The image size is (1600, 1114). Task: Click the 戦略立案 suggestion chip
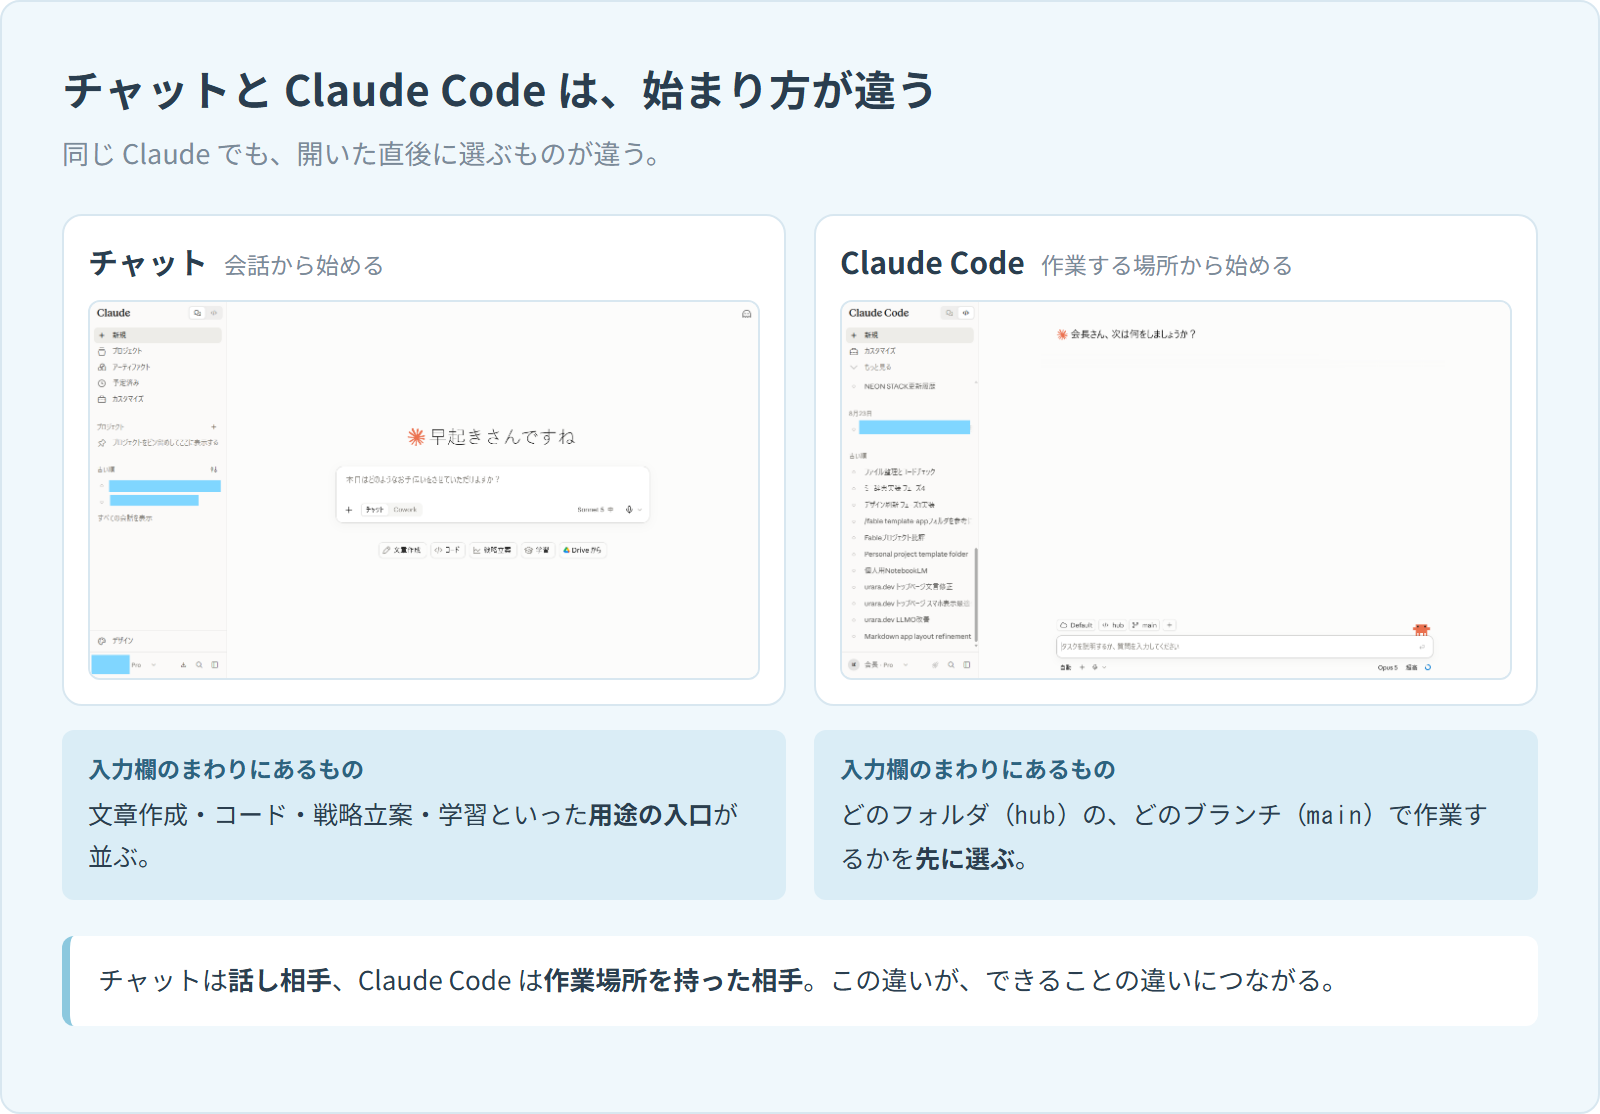(492, 550)
